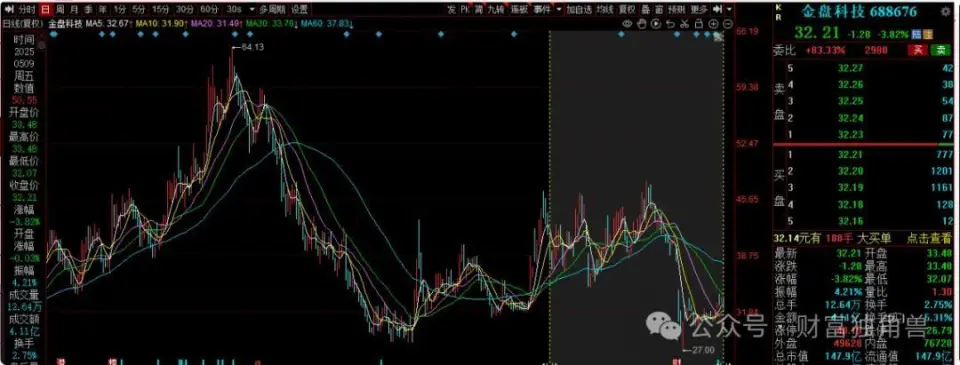
Task: Open the 多周期 multi-period menu
Action: click(271, 9)
